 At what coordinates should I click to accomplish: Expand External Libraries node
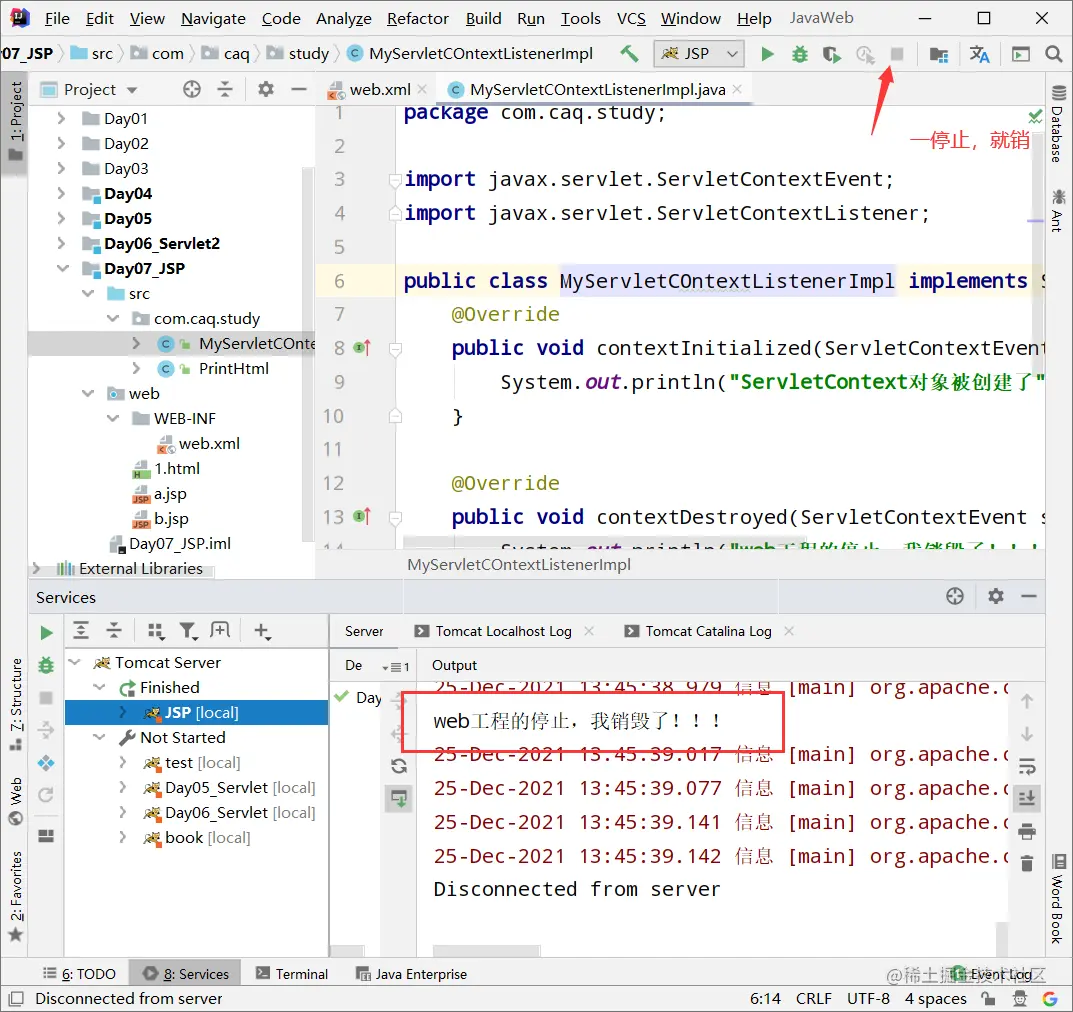[x=36, y=569]
